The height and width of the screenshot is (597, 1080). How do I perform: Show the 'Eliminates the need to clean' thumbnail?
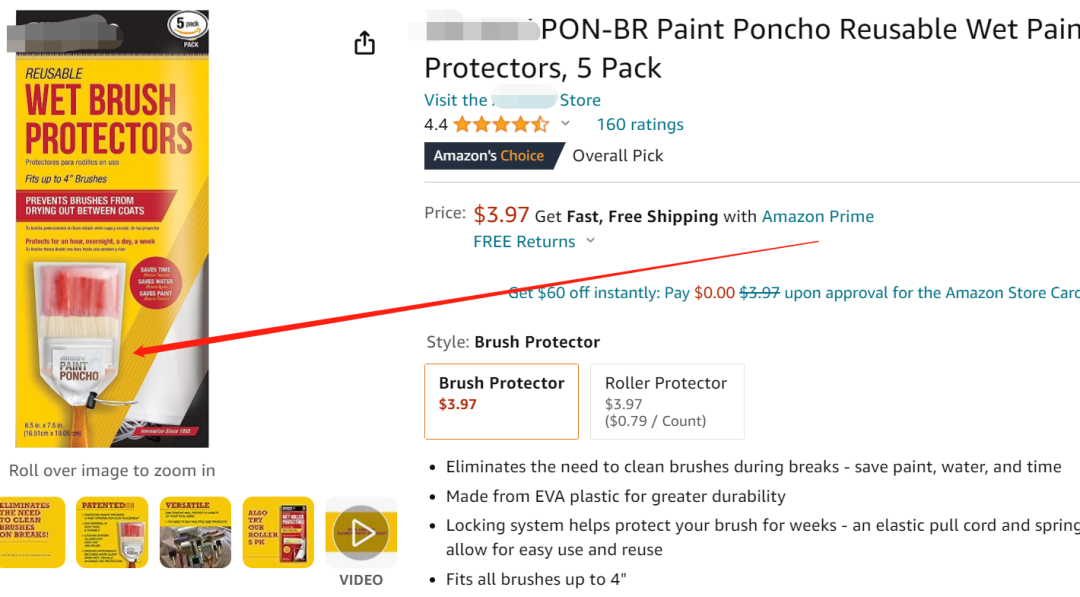point(32,532)
